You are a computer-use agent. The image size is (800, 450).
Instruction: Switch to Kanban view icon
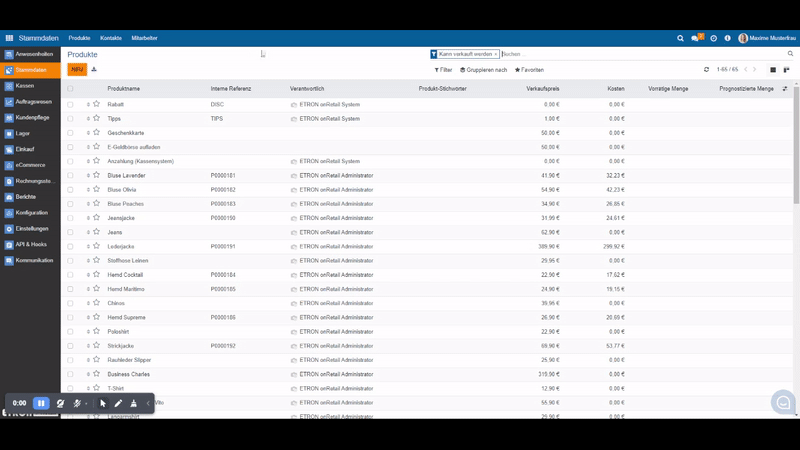tap(786, 70)
